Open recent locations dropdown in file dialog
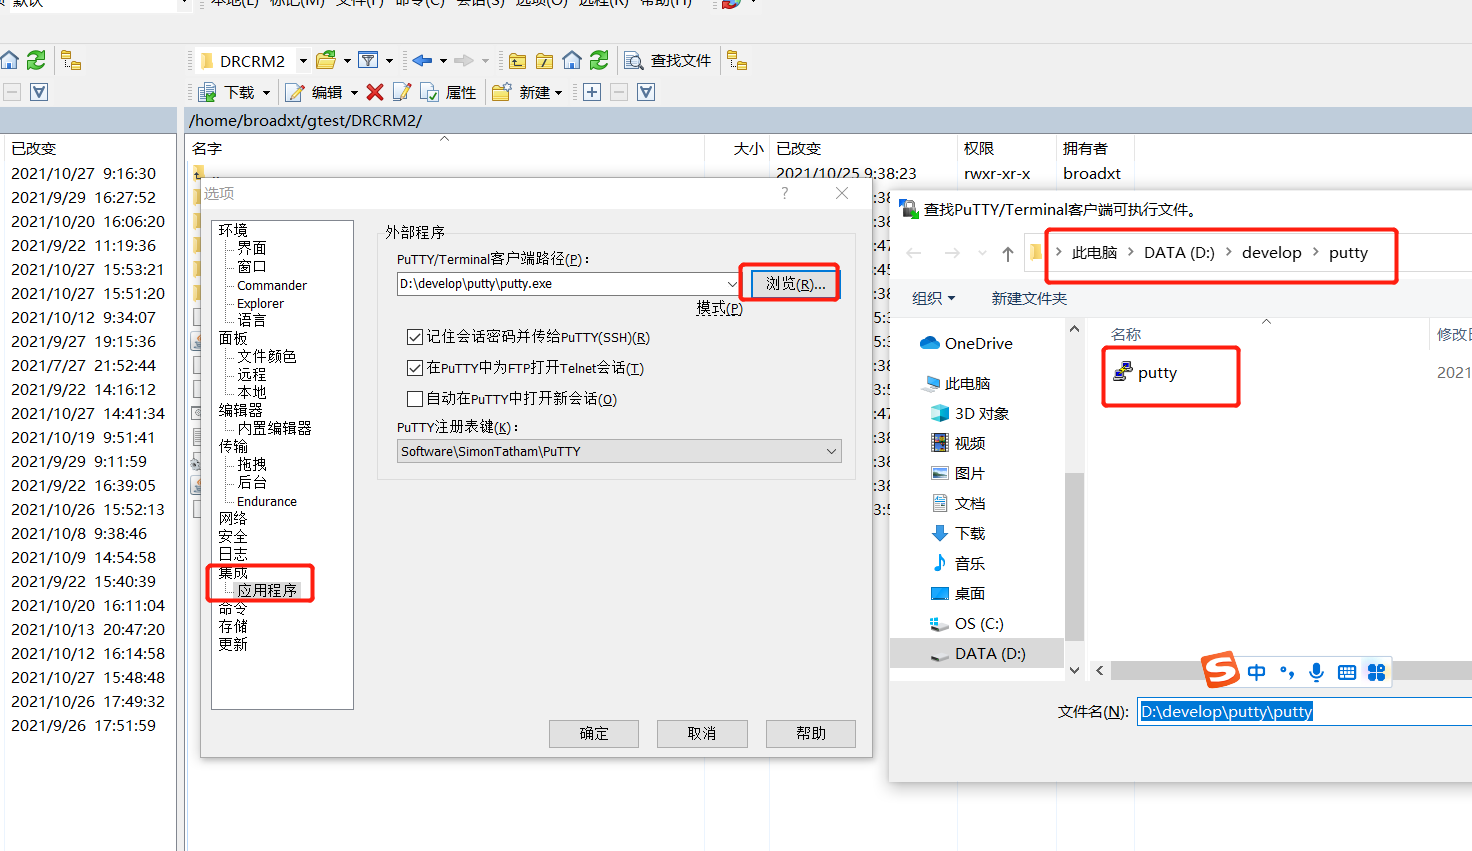The width and height of the screenshot is (1472, 851). [x=982, y=253]
